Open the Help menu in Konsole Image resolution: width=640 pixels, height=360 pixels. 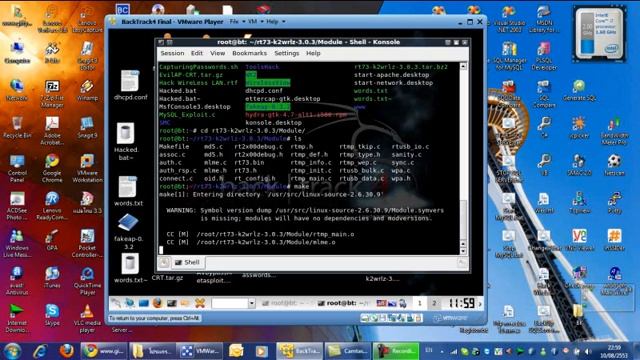(313, 53)
